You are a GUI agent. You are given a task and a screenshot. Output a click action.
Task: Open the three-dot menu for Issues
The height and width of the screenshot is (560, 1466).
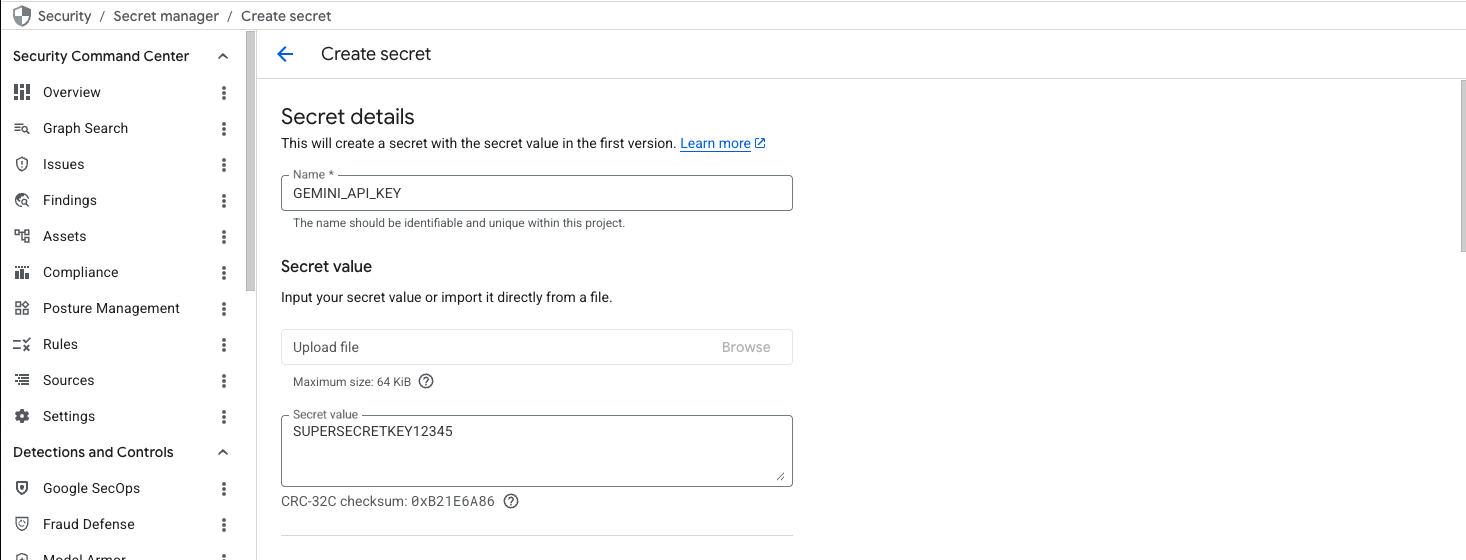(x=224, y=164)
